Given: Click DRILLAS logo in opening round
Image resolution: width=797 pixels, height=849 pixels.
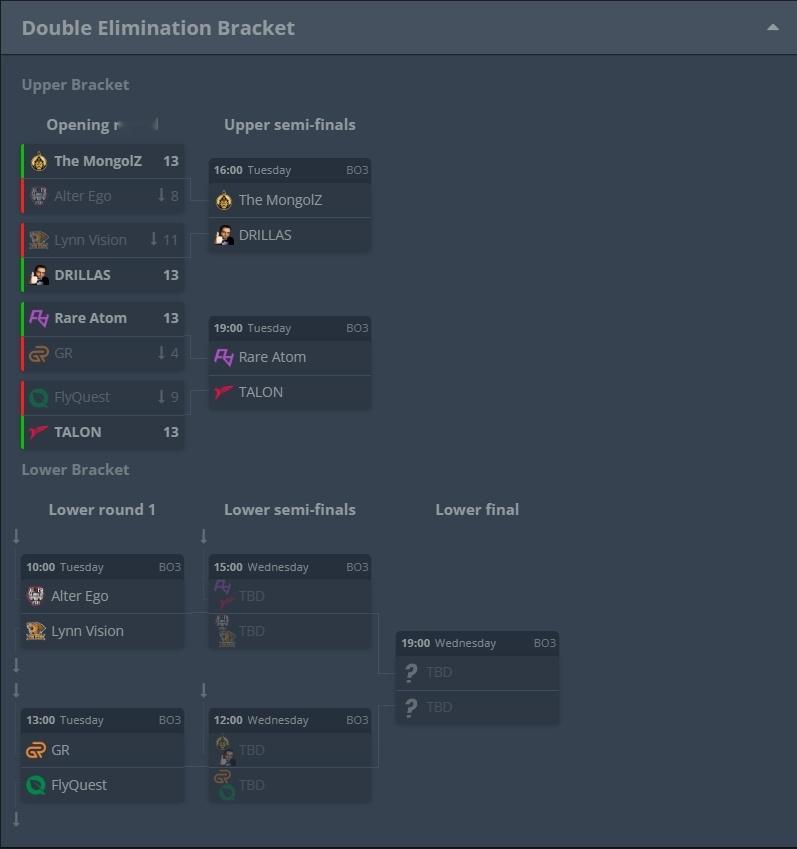Looking at the screenshot, I should tap(39, 275).
